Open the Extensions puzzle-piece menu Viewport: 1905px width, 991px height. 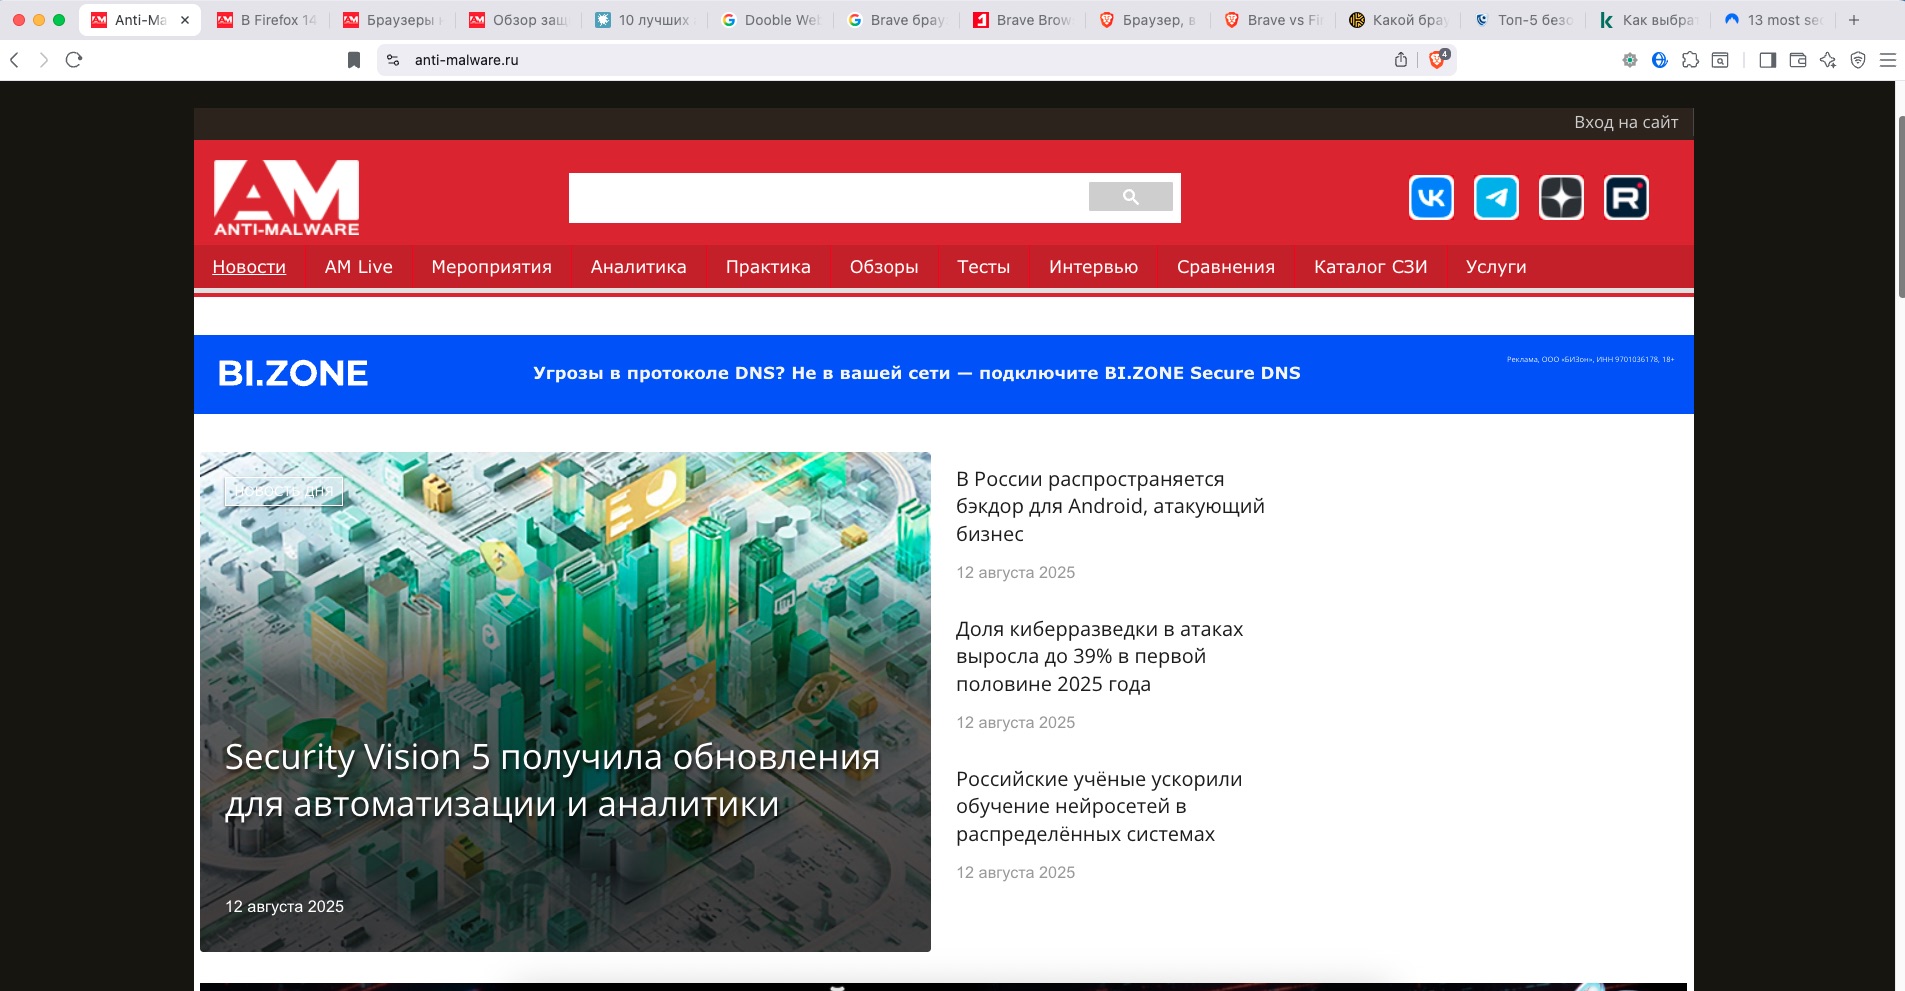coord(1690,60)
